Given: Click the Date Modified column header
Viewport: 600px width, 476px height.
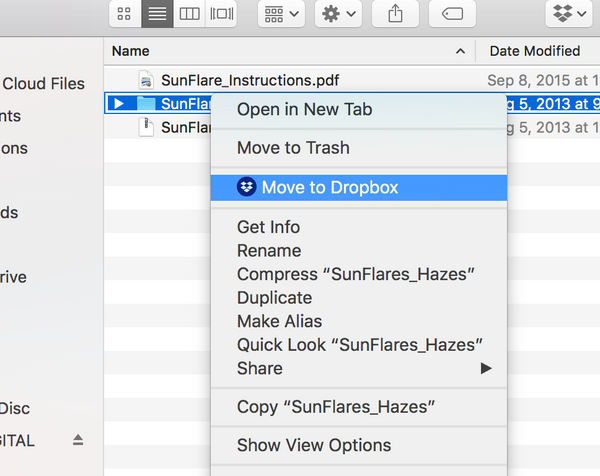Looking at the screenshot, I should (534, 50).
